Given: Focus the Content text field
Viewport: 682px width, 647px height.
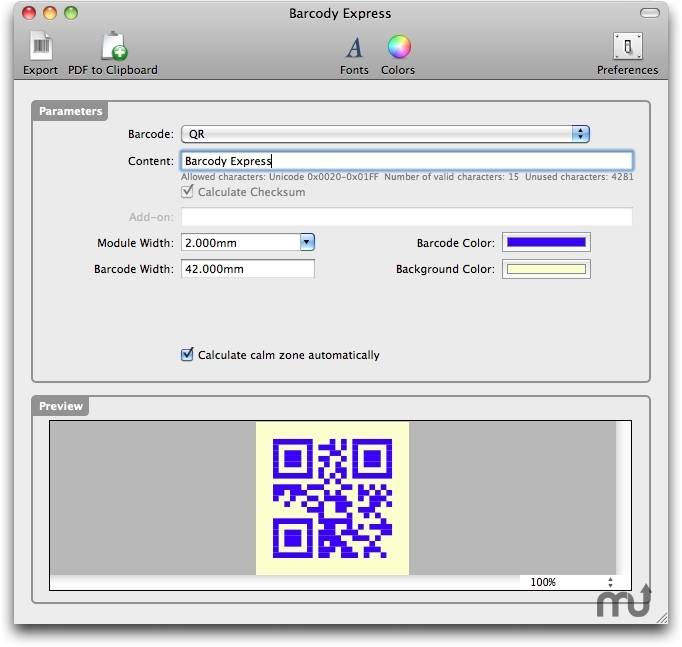Looking at the screenshot, I should click(x=407, y=161).
